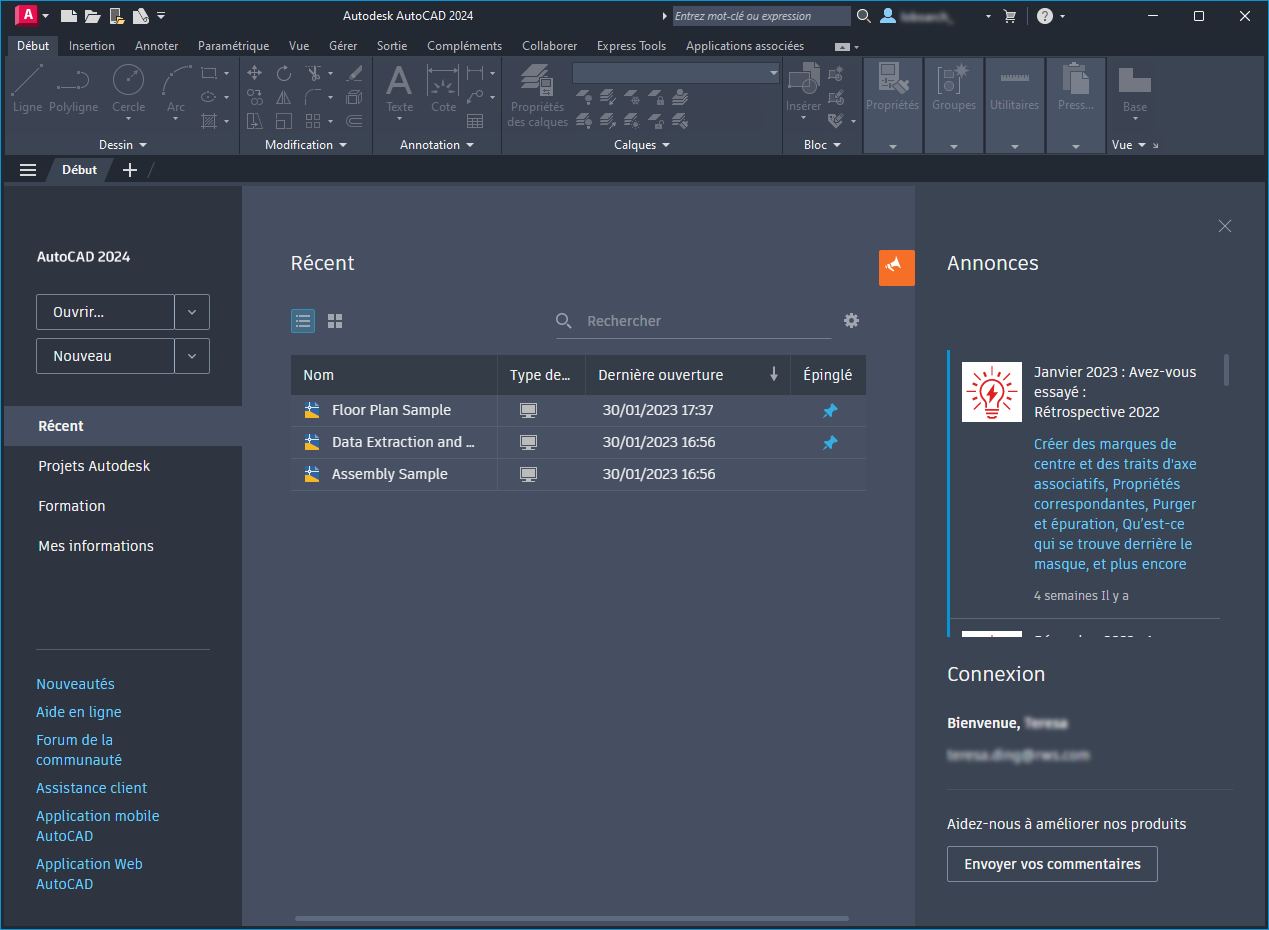Expand the Calques panel flyout
Viewport: 1269px width, 930px height.
click(x=642, y=145)
